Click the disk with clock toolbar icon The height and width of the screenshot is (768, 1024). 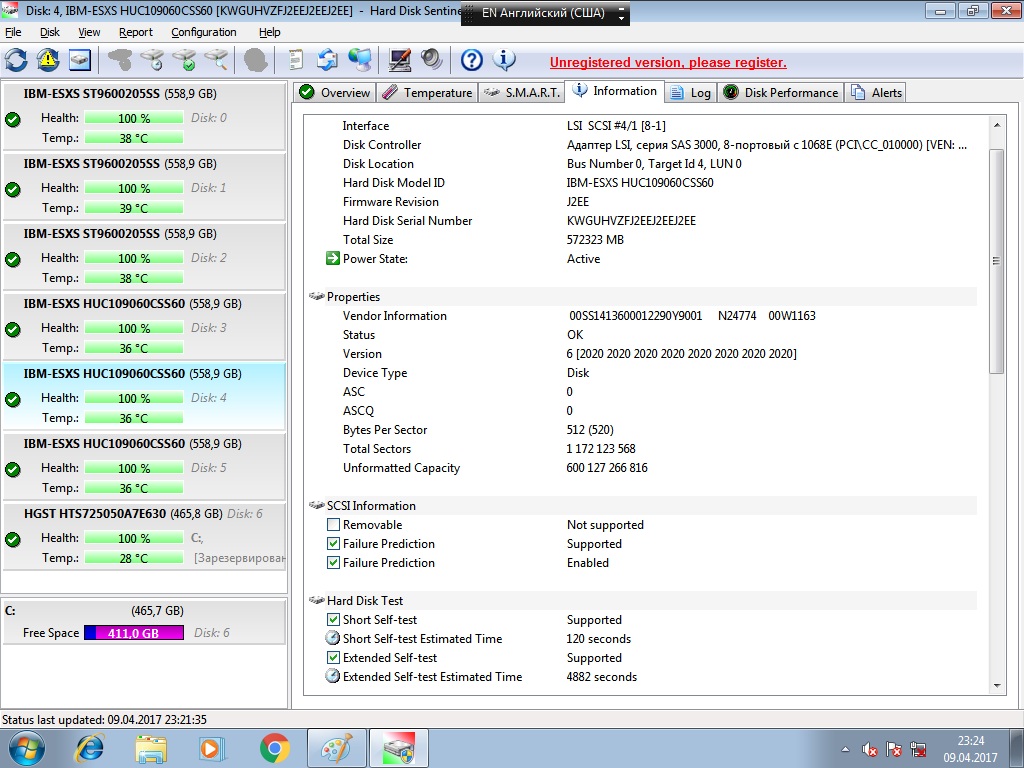pyautogui.click(x=153, y=60)
